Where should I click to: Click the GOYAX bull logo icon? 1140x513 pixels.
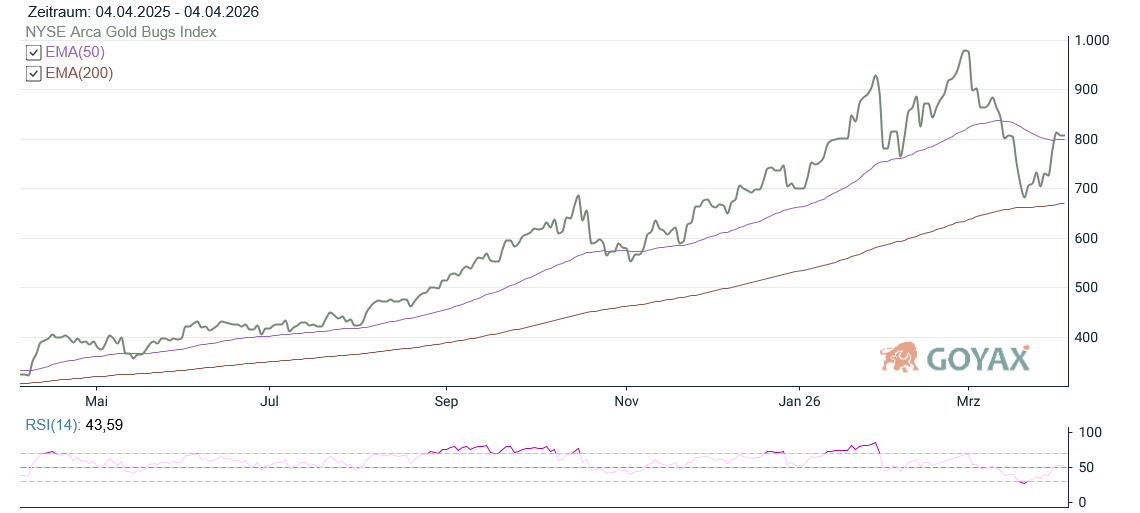coord(899,357)
